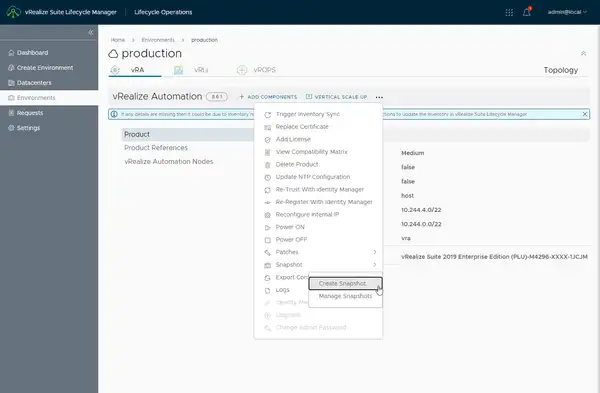Viewport: 600px width, 393px height.
Task: Click the Requests icon
Action: (11, 113)
